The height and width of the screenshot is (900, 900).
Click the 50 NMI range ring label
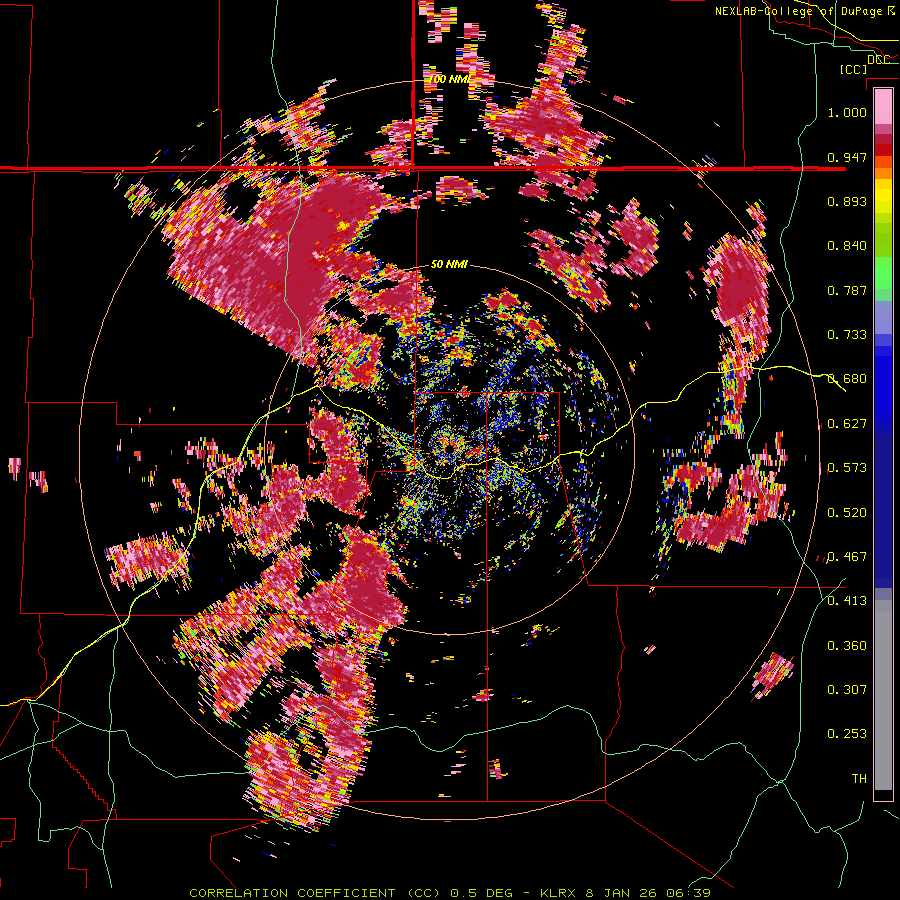pos(449,265)
